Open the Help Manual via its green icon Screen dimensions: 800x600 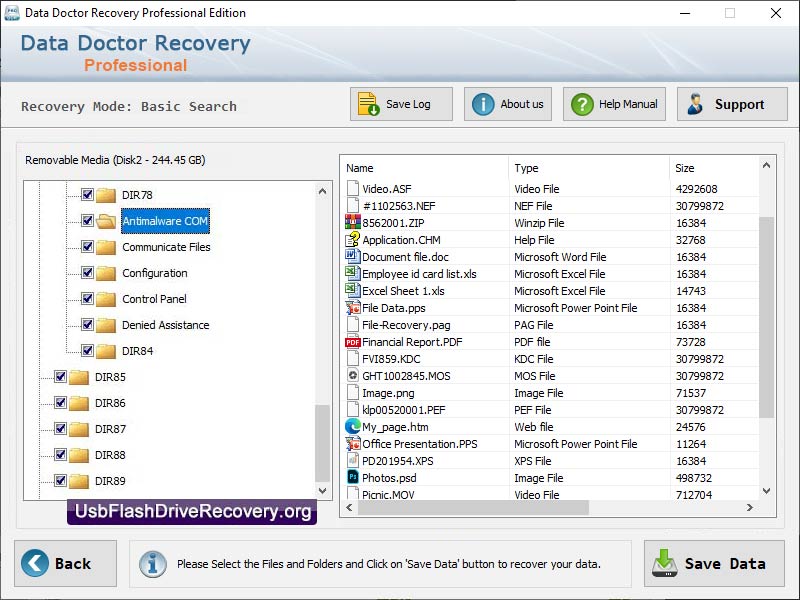point(582,103)
